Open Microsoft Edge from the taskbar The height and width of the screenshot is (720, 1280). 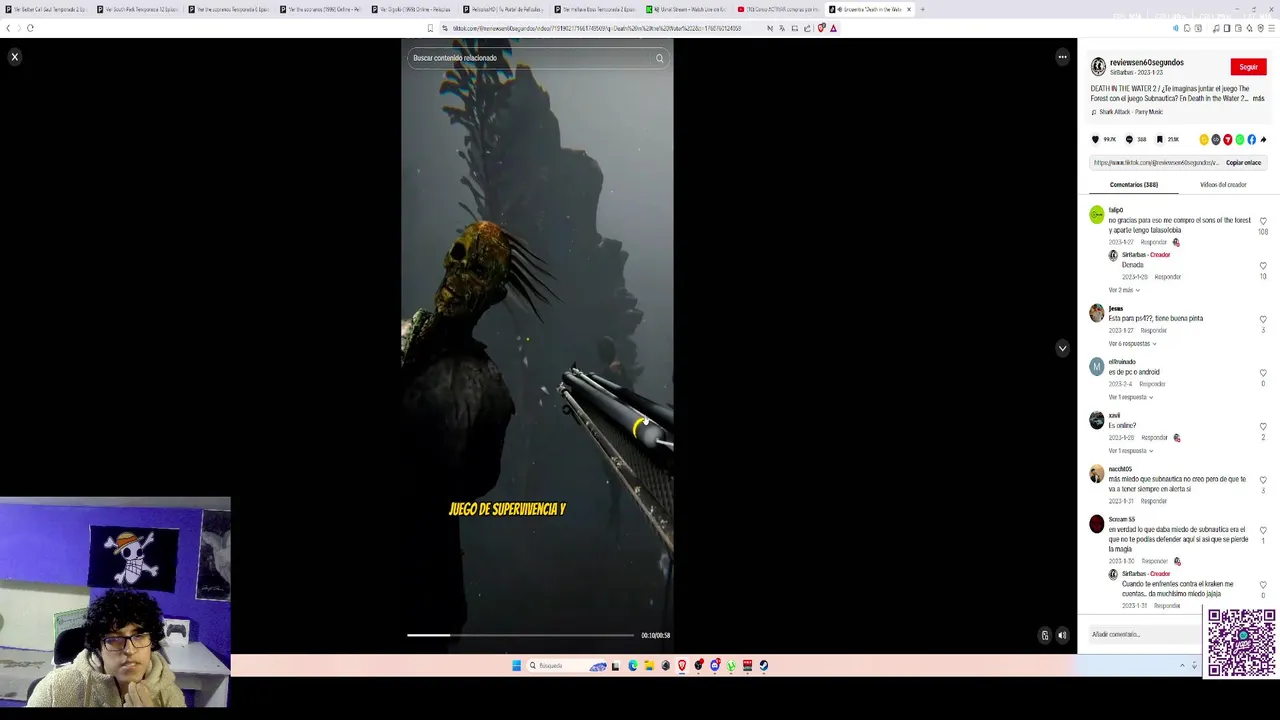click(633, 665)
